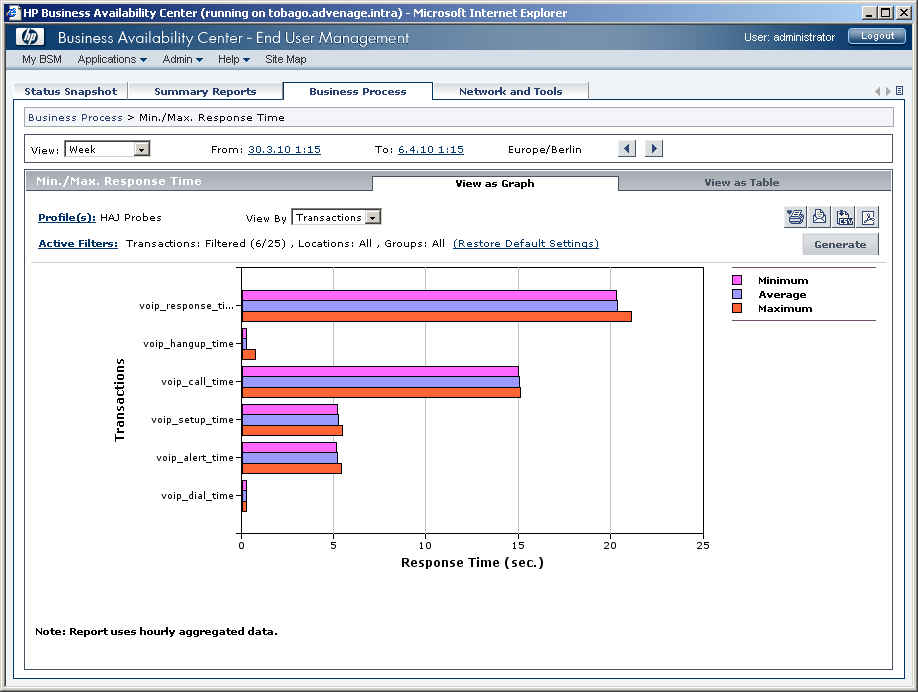
Task: Click the From date 30.3.10 1:15 link
Action: click(x=284, y=149)
